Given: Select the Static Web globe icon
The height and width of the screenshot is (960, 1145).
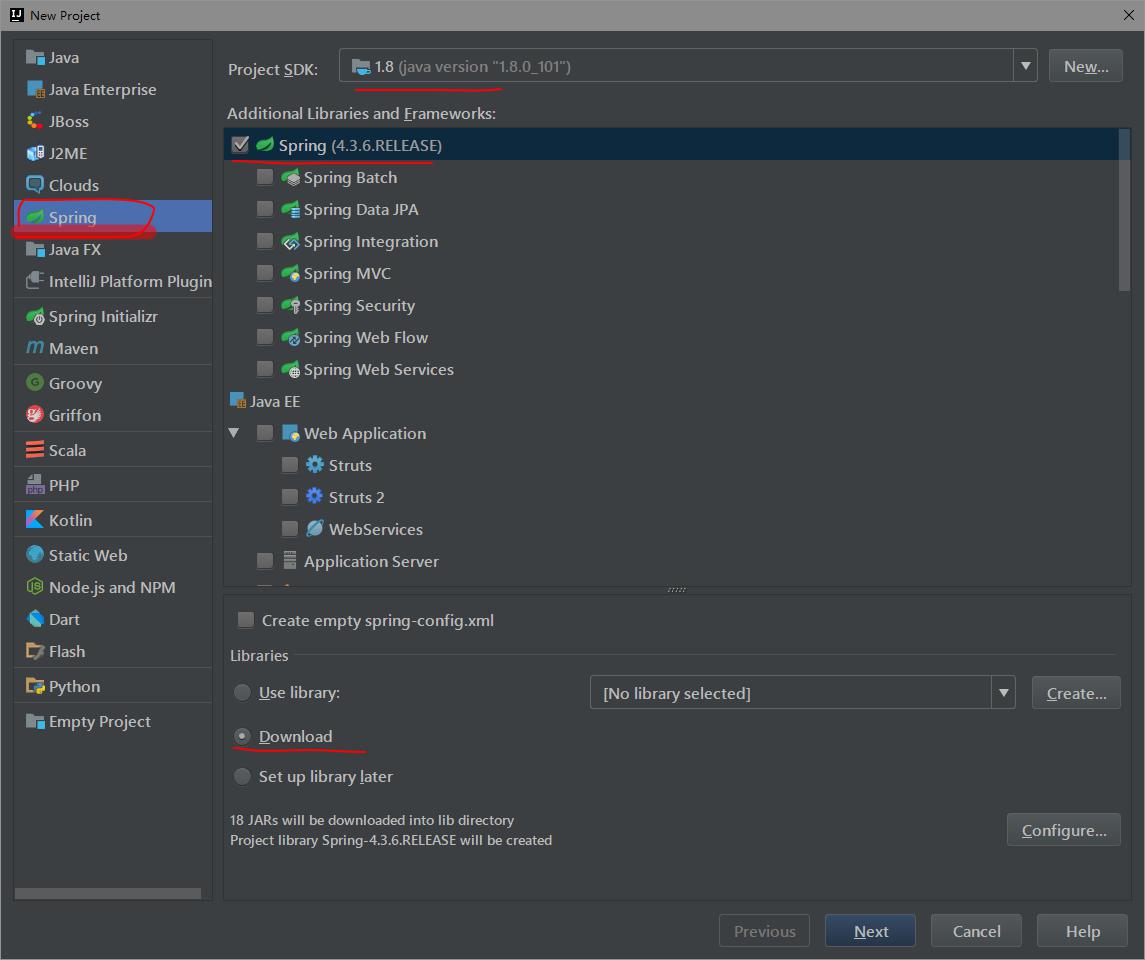Looking at the screenshot, I should coord(35,555).
